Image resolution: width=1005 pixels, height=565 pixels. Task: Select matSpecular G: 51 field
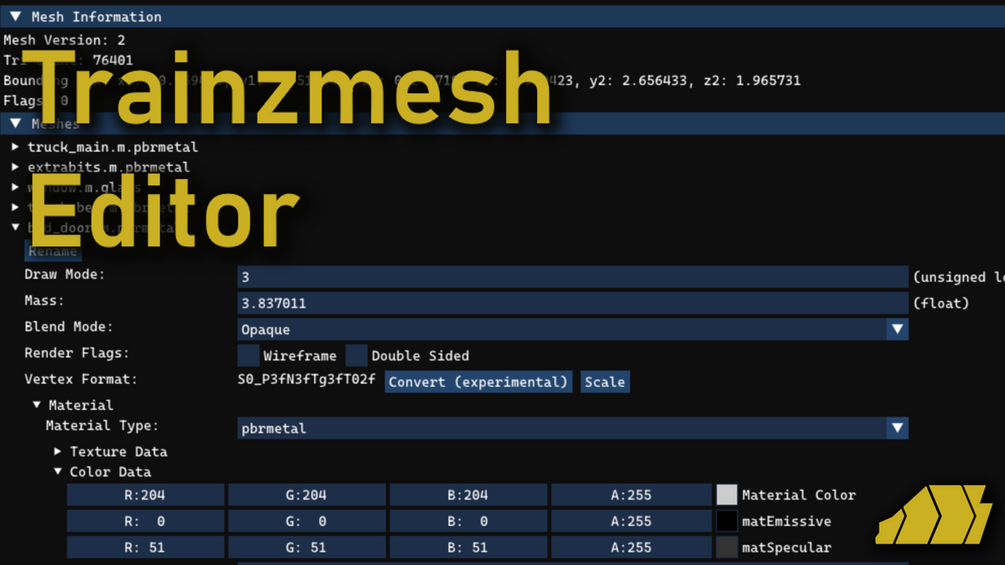tap(307, 547)
